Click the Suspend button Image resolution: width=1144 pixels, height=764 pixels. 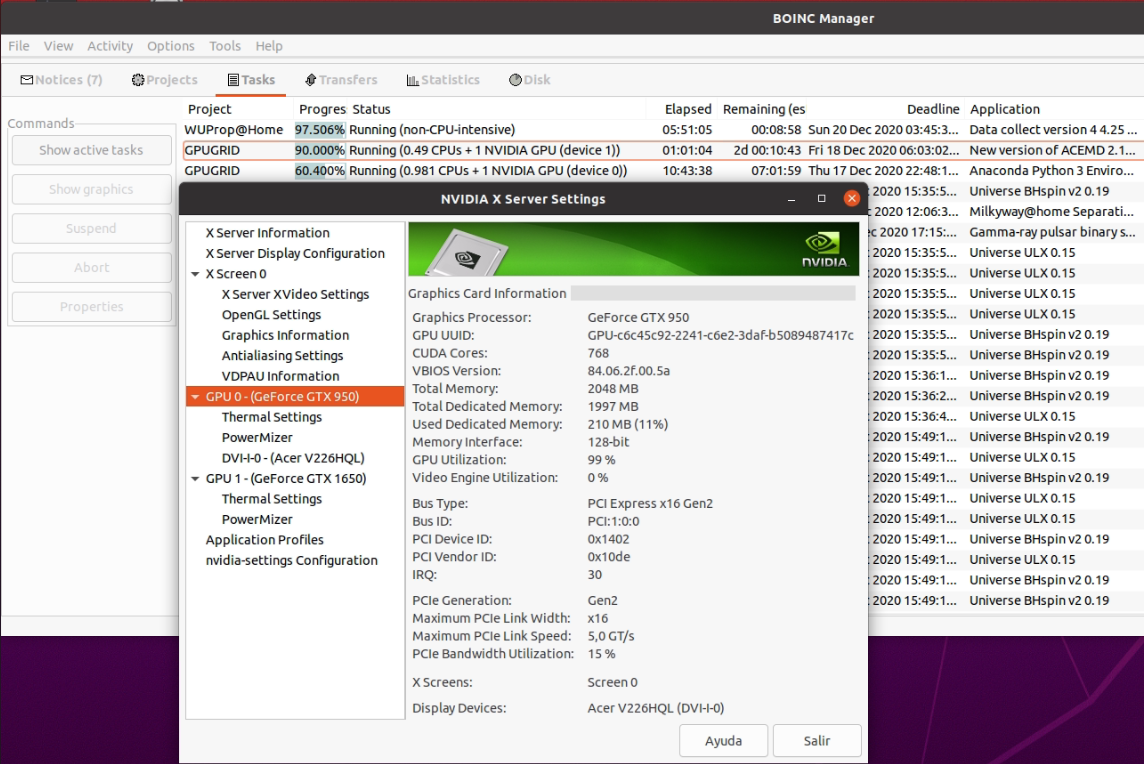[x=91, y=228]
